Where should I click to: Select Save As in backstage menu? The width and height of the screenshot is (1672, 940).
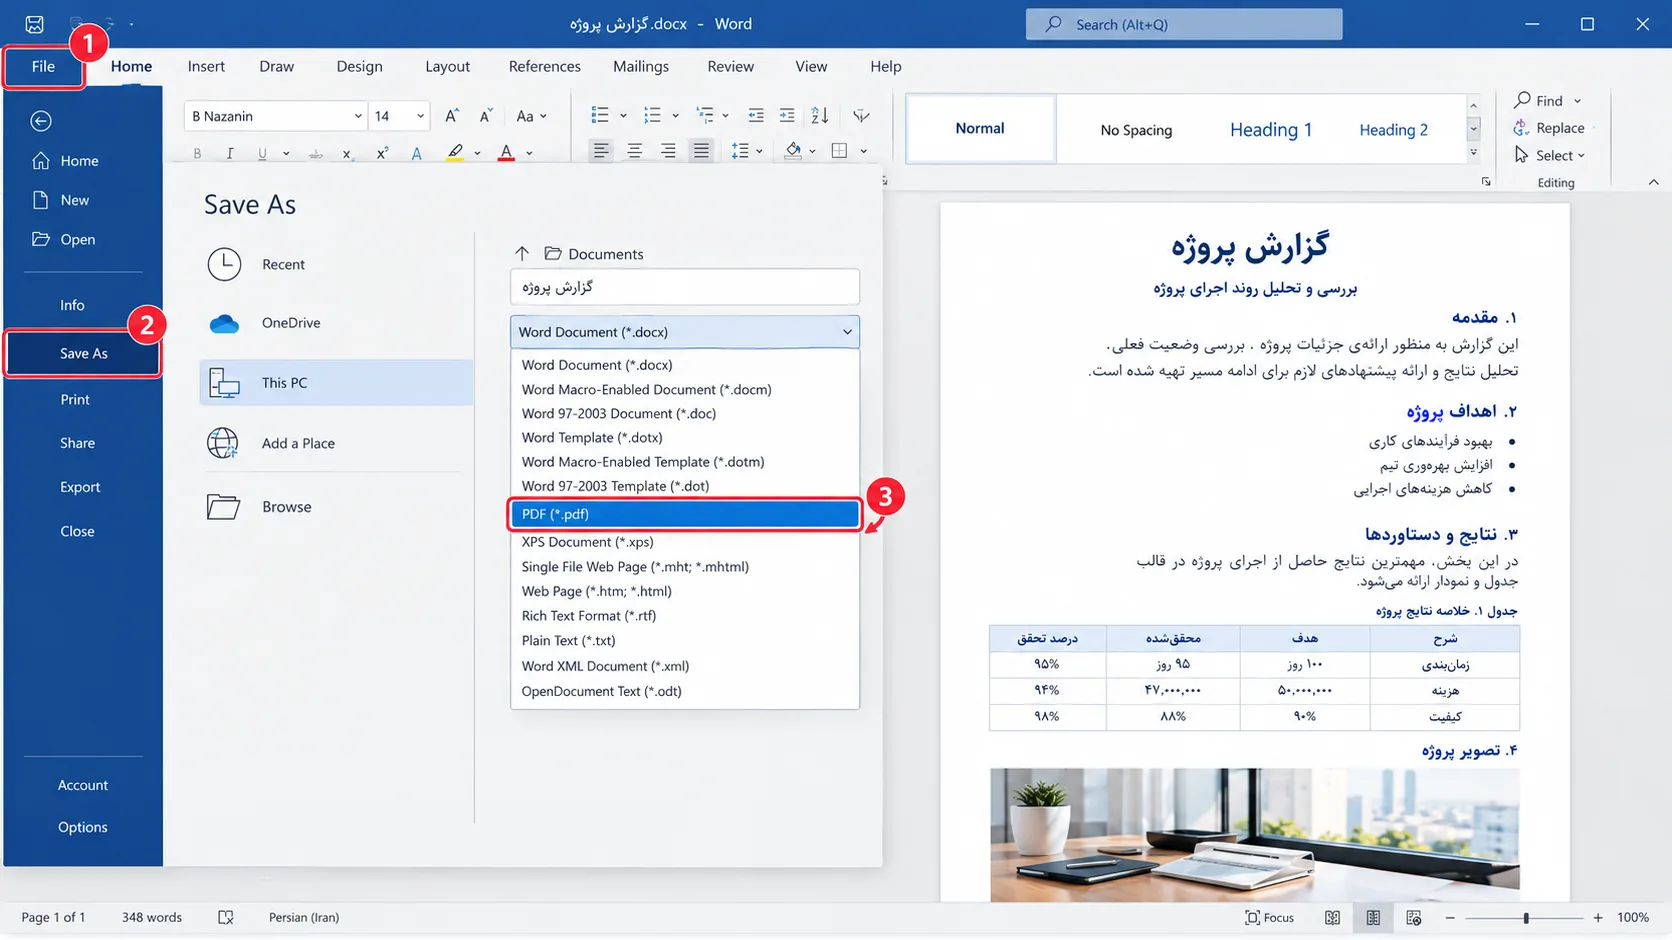83,353
